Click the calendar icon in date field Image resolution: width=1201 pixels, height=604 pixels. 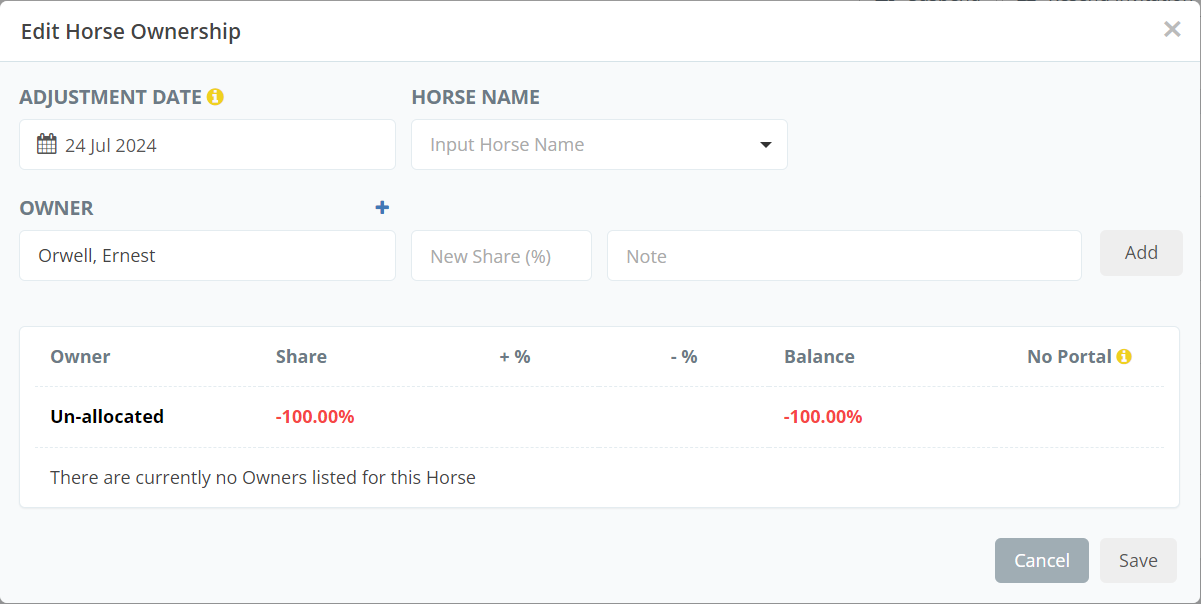[x=46, y=144]
